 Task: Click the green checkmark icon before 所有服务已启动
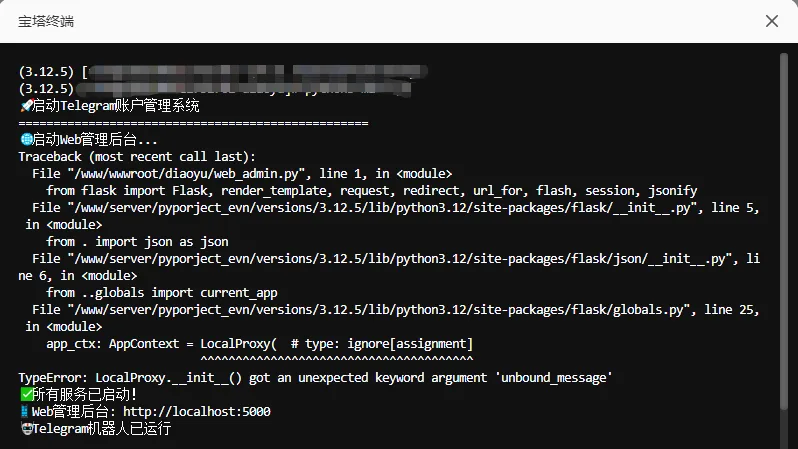click(25, 394)
